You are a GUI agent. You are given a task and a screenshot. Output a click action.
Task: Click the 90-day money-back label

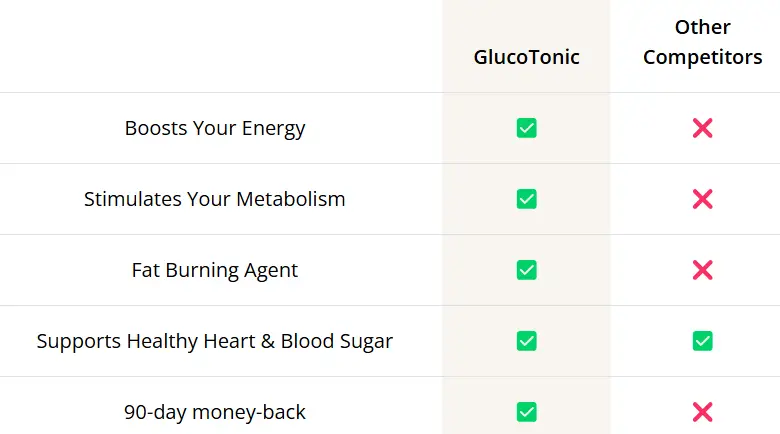coord(214,413)
